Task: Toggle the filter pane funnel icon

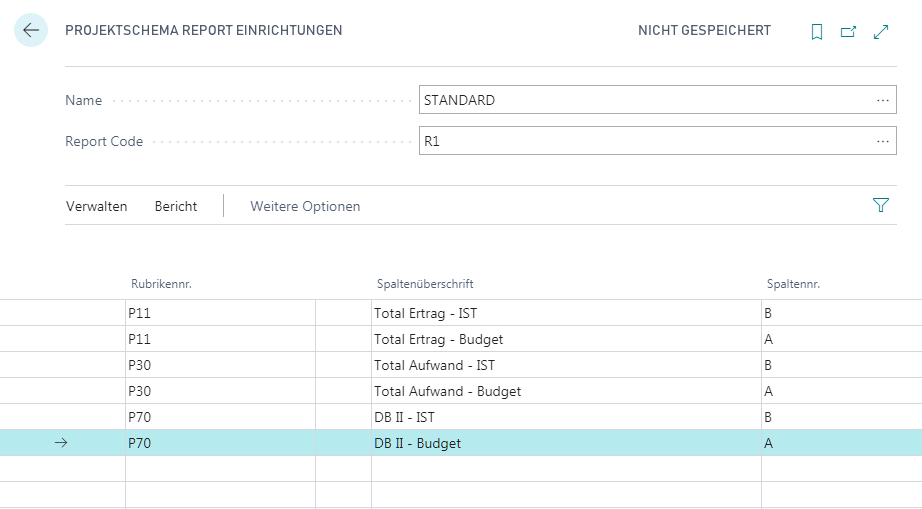Action: [881, 205]
